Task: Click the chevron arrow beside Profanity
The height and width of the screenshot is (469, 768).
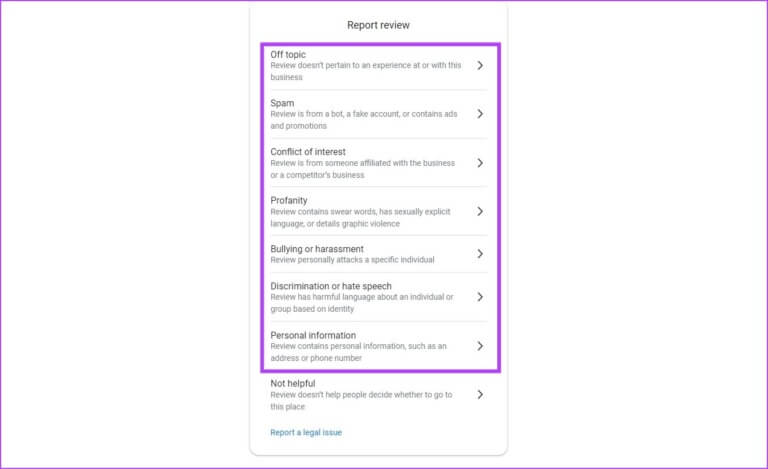Action: (x=480, y=212)
